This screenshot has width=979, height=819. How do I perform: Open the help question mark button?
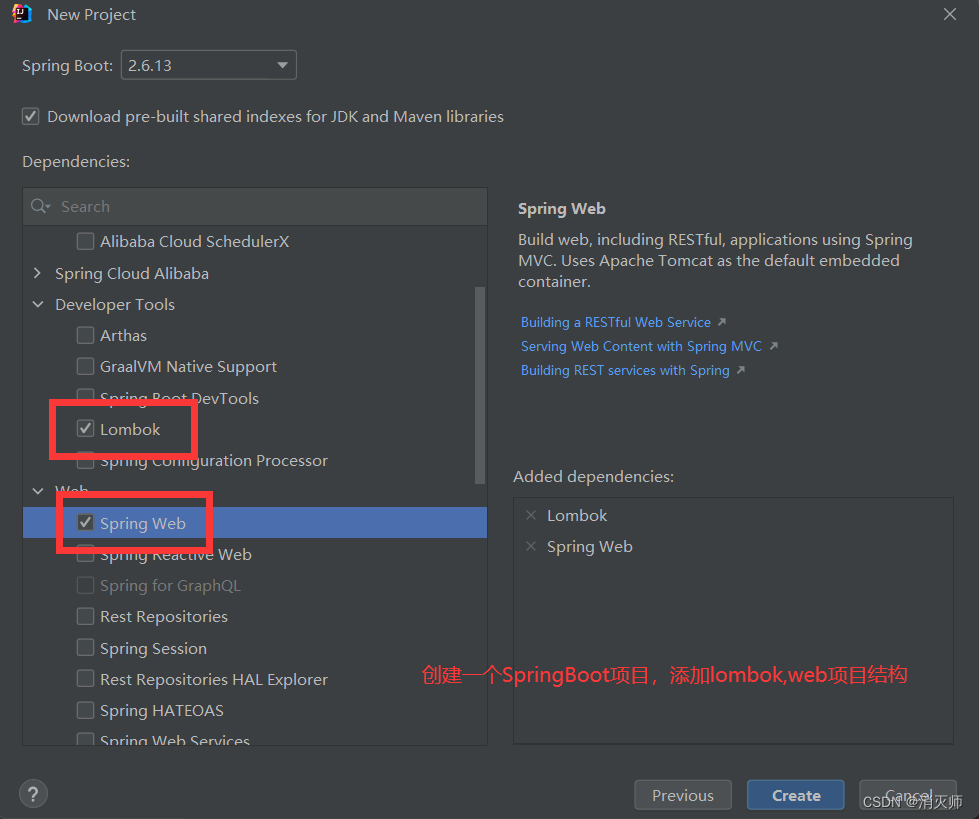pos(33,794)
